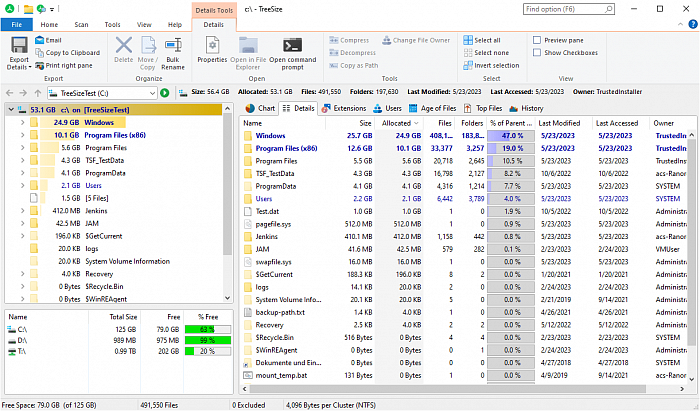Navigate back with left arrow
This screenshot has width=700, height=411.
[x=10, y=93]
